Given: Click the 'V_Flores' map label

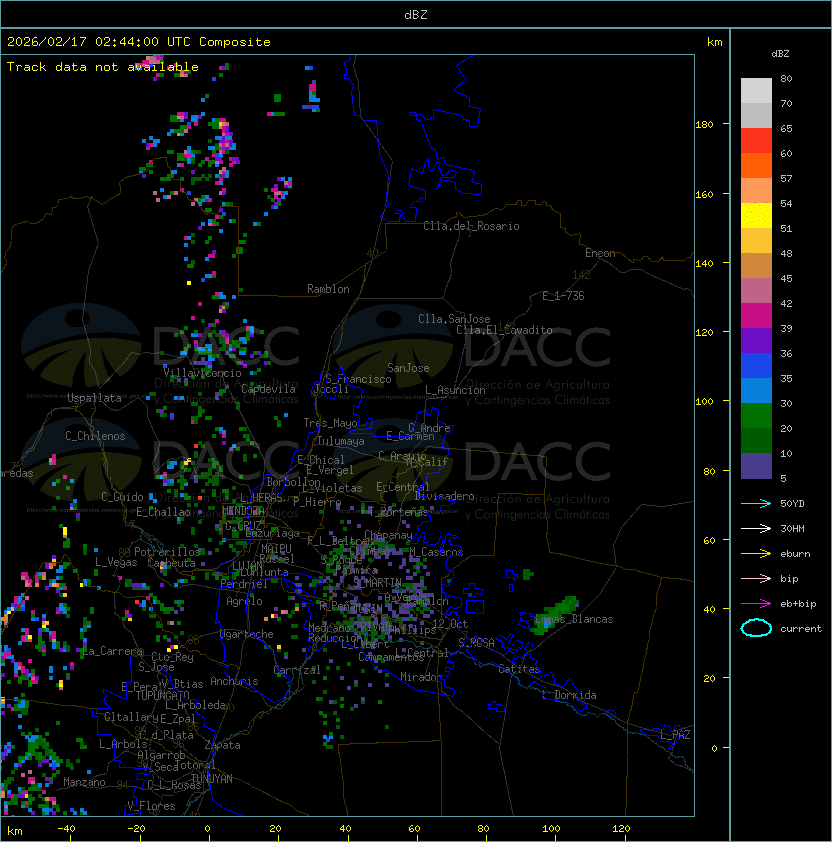Looking at the screenshot, I should [x=151, y=807].
